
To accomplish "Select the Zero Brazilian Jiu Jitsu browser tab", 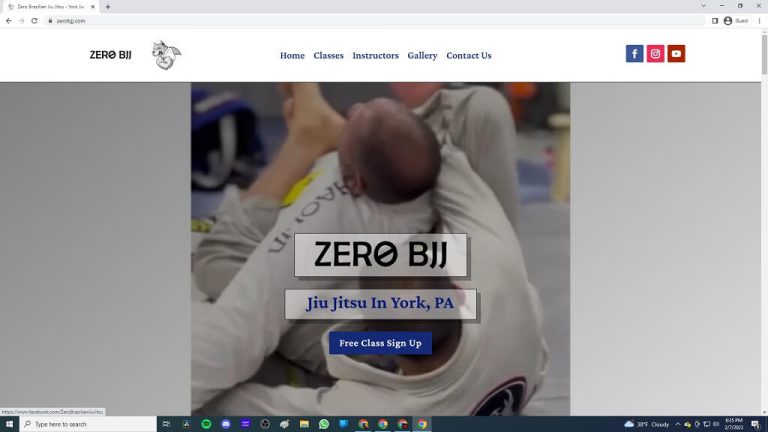I will tap(50, 7).
